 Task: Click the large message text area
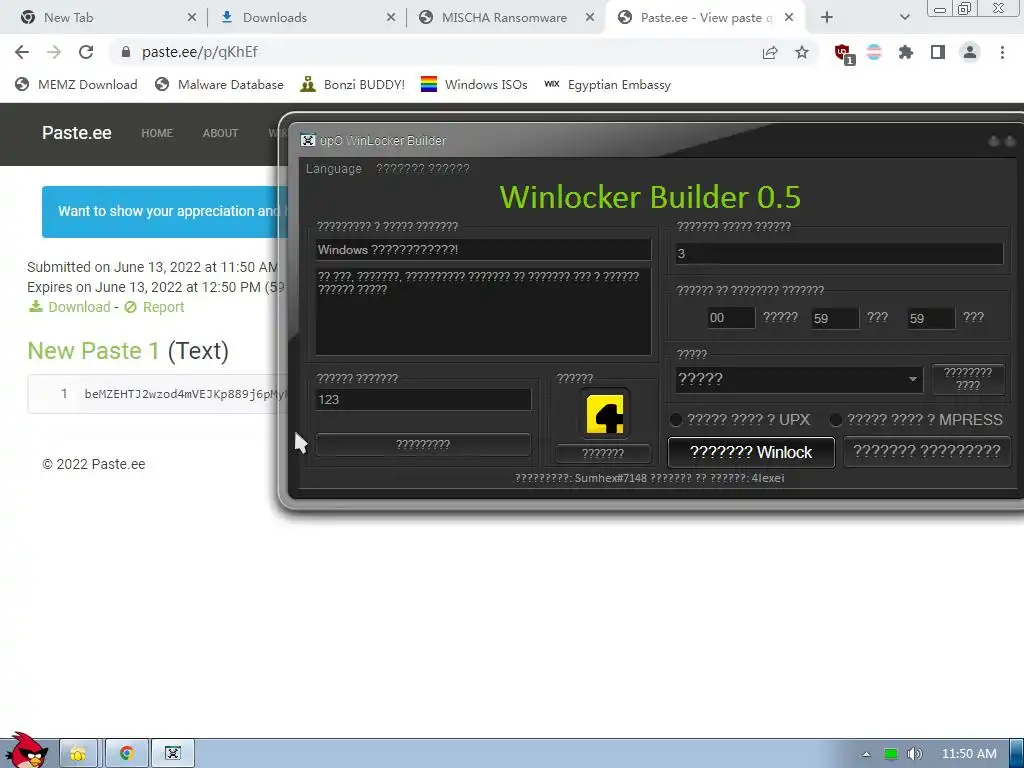[483, 312]
